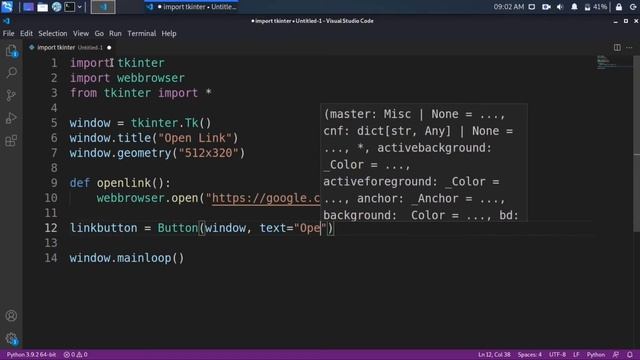Open the Selection menu
The height and width of the screenshot is (360, 640).
[x=53, y=33]
